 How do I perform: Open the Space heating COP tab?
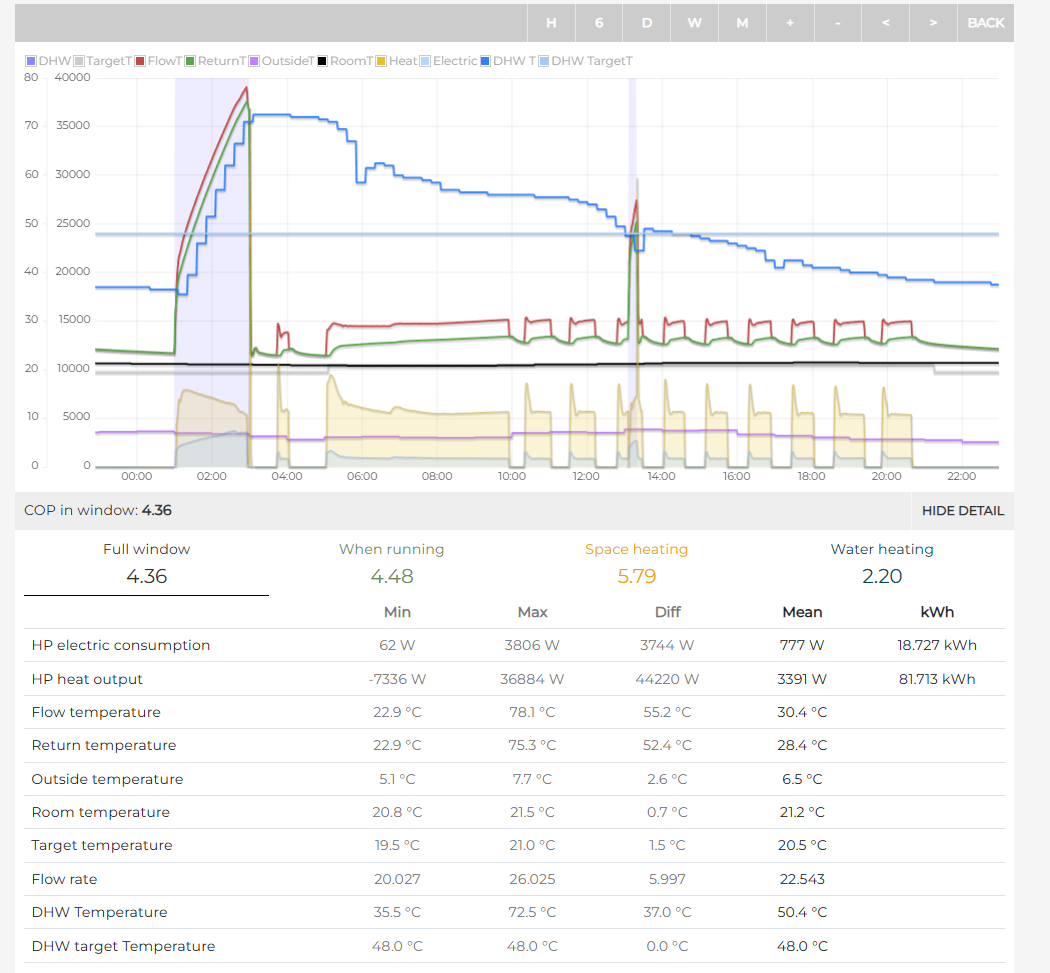click(x=636, y=564)
